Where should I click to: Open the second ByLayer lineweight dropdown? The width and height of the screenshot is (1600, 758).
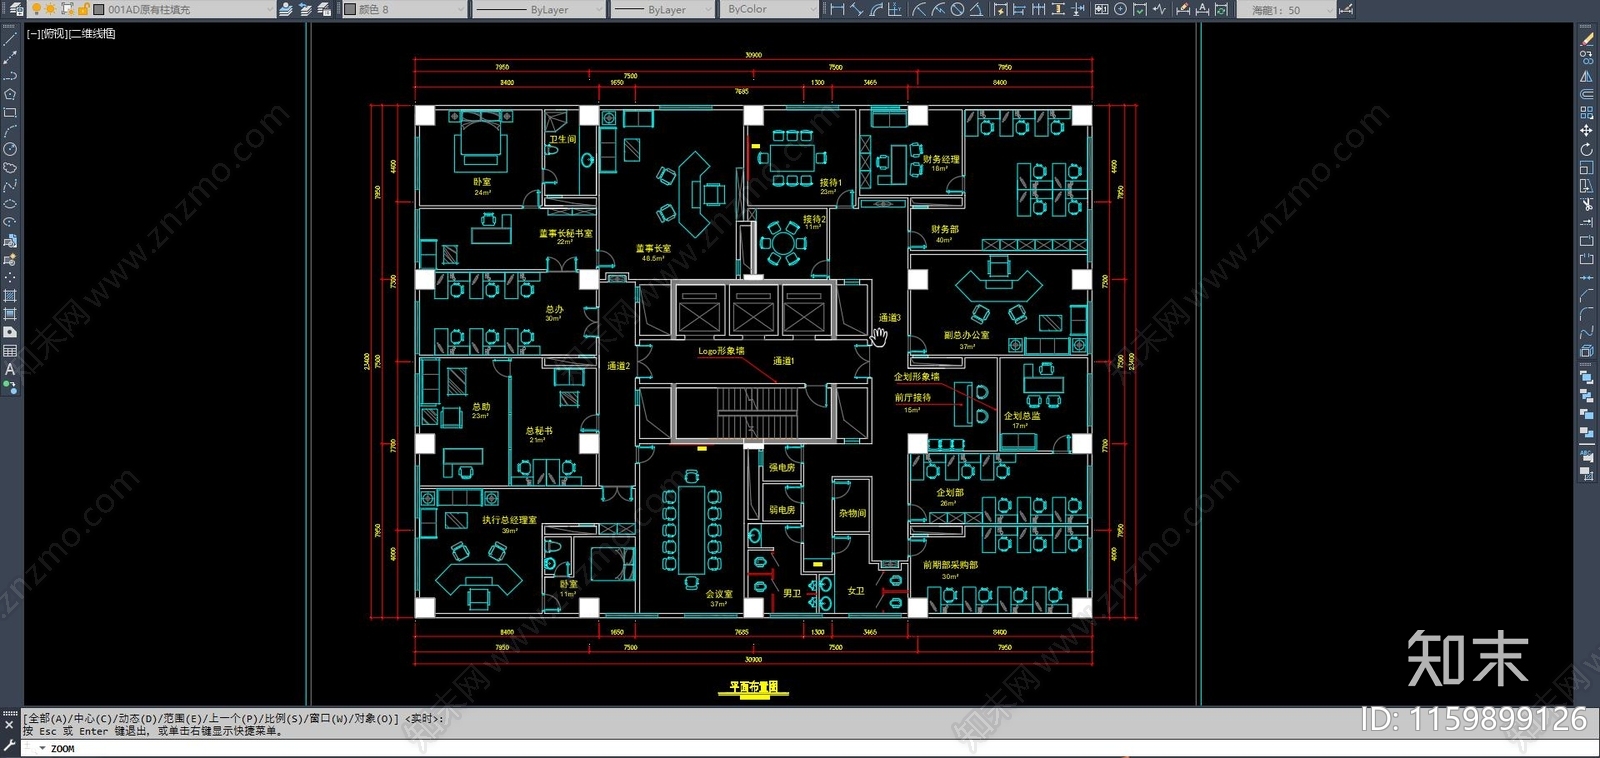click(x=661, y=9)
